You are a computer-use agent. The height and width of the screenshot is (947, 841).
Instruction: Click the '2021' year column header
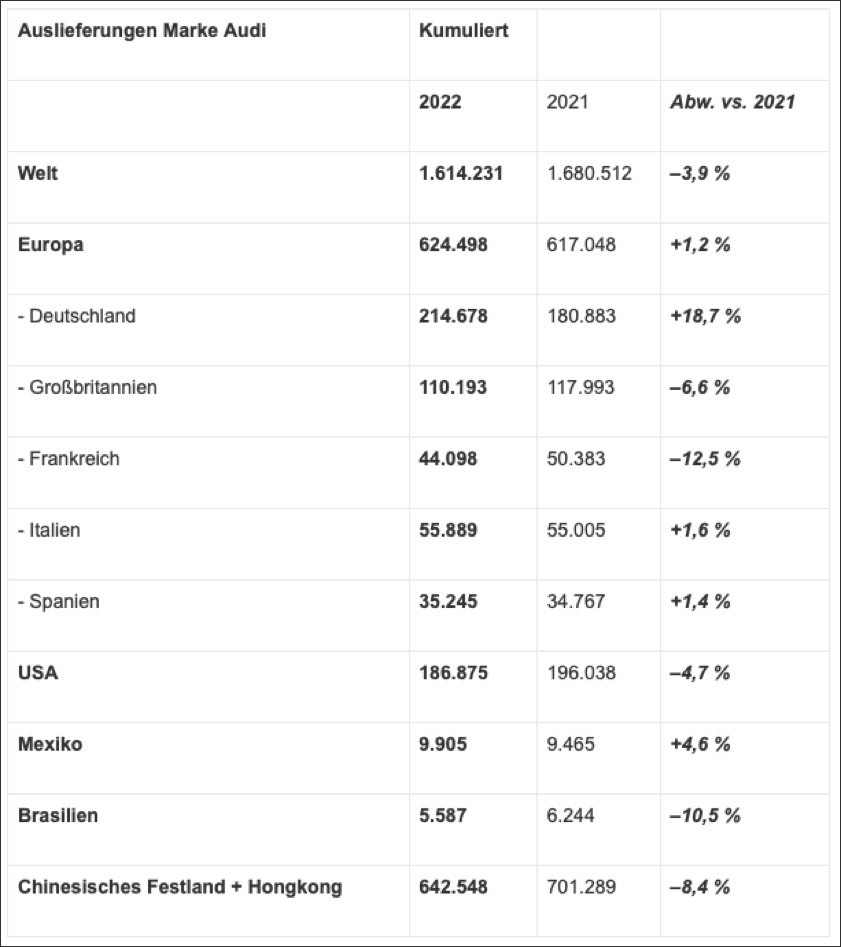coord(568,102)
